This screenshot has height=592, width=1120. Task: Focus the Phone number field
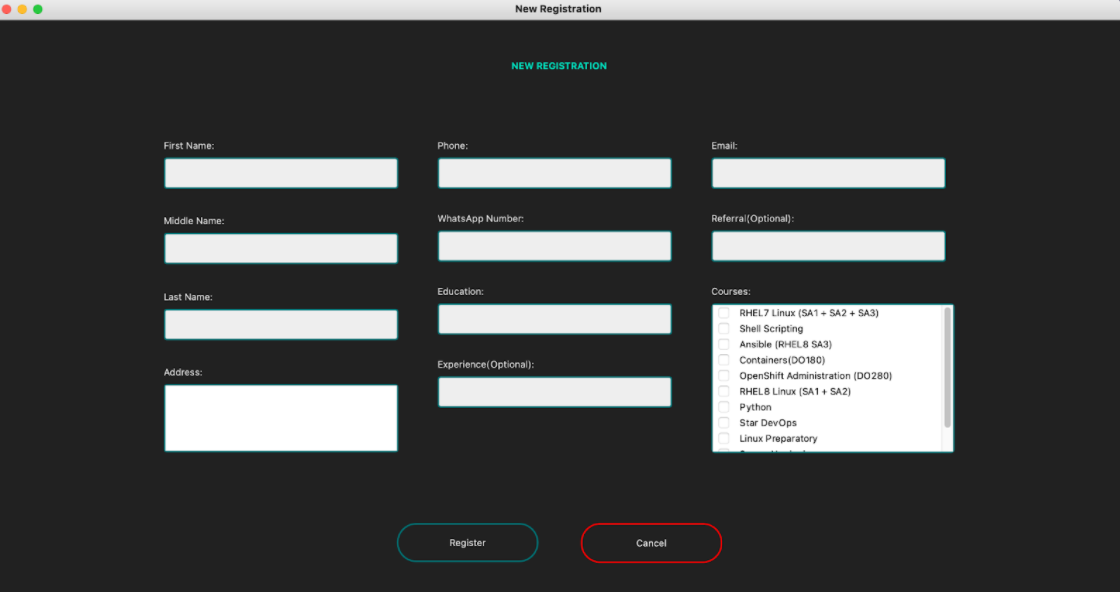pos(554,172)
